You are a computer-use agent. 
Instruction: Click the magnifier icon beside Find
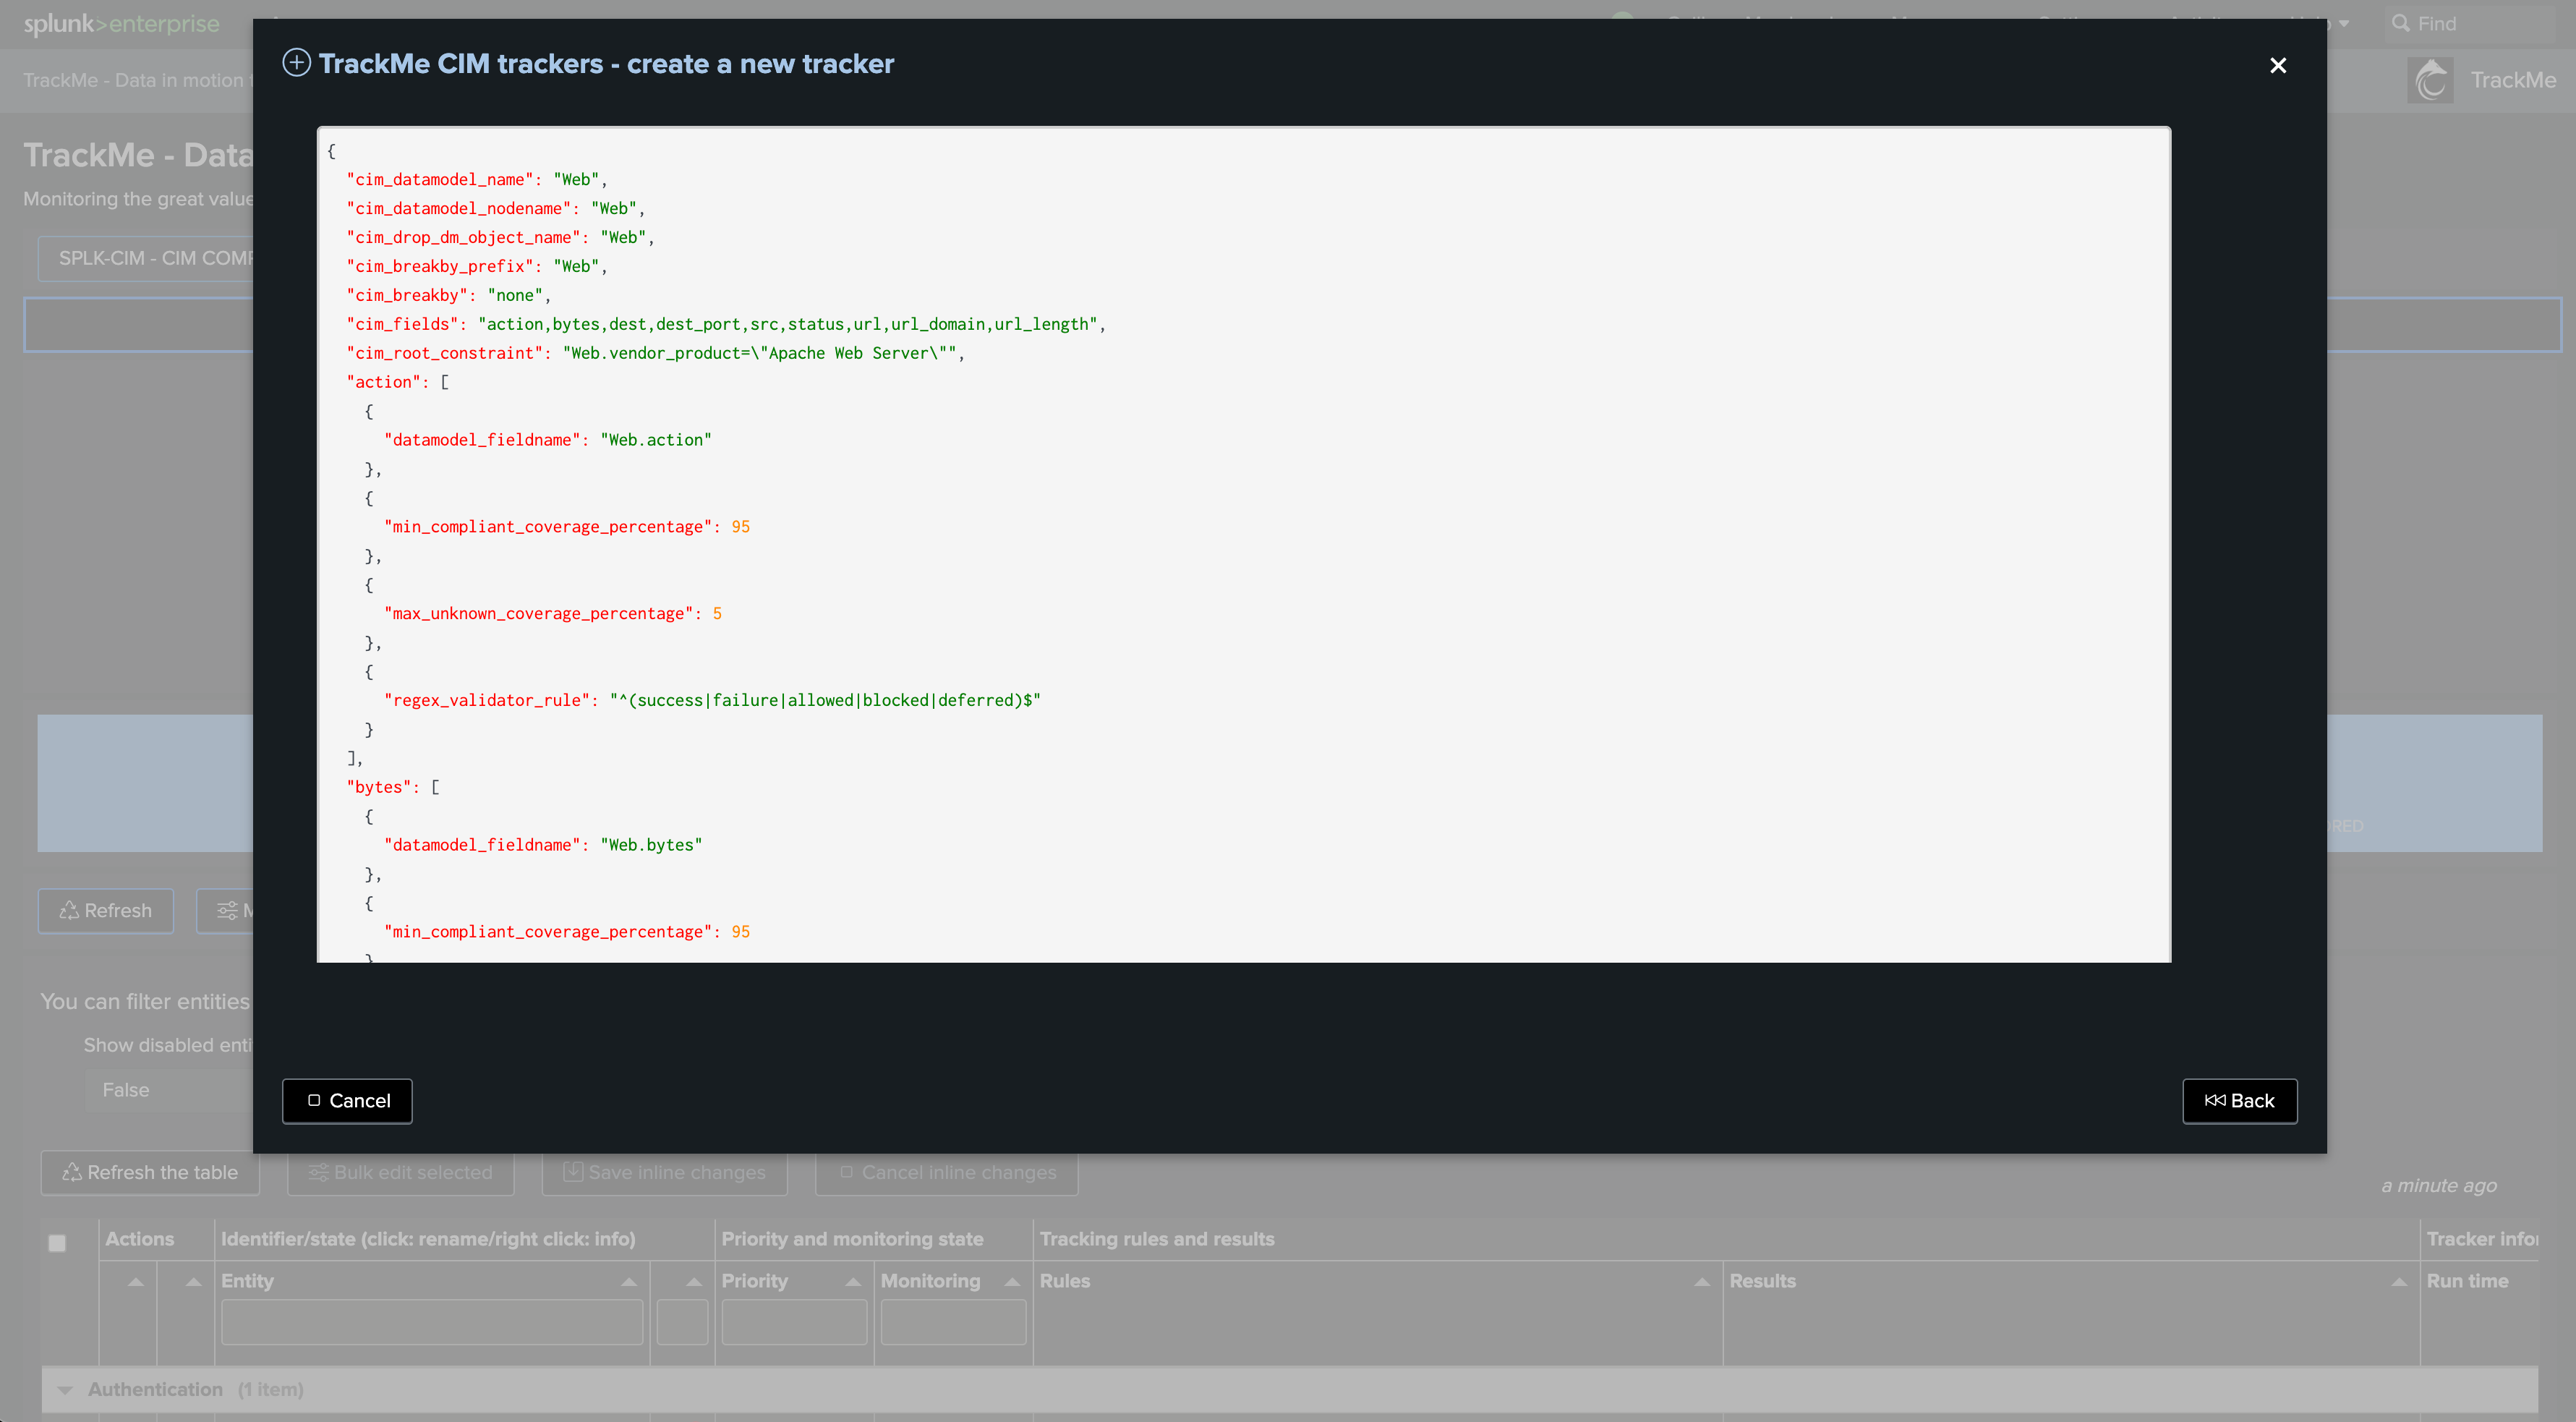[x=2400, y=23]
